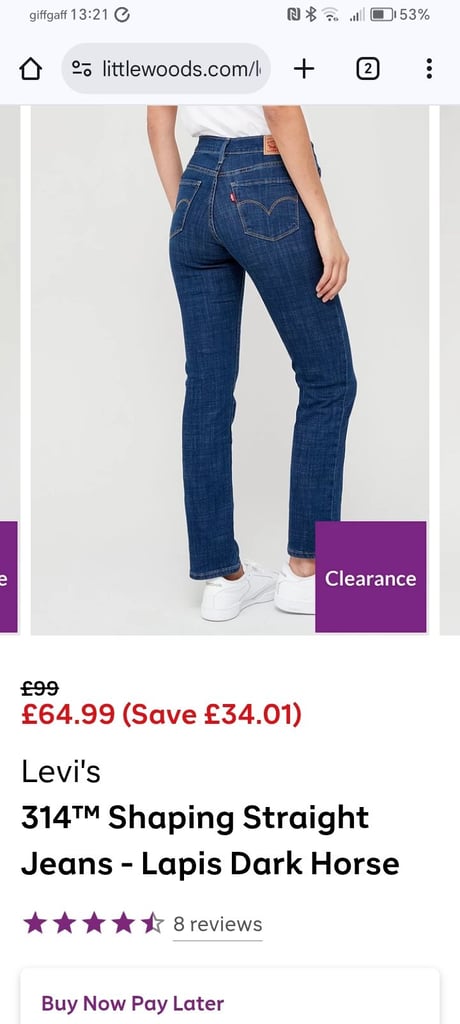Tap the Levi's brand name
This screenshot has height=1024, width=460.
[x=61, y=771]
